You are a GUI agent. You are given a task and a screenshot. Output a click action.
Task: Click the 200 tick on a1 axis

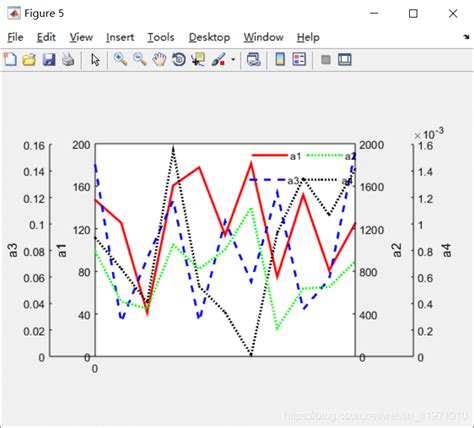coord(81,145)
